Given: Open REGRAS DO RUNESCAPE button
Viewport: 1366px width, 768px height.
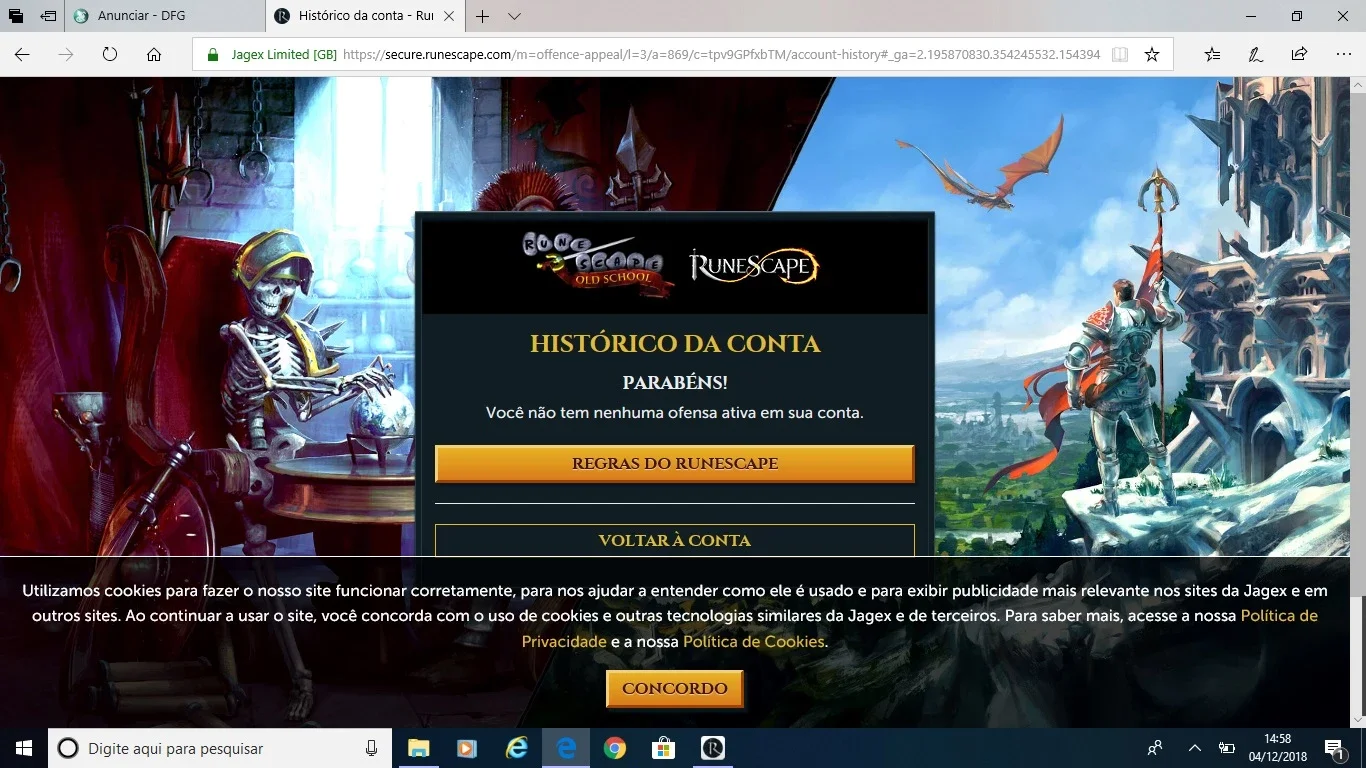Looking at the screenshot, I should tap(675, 464).
